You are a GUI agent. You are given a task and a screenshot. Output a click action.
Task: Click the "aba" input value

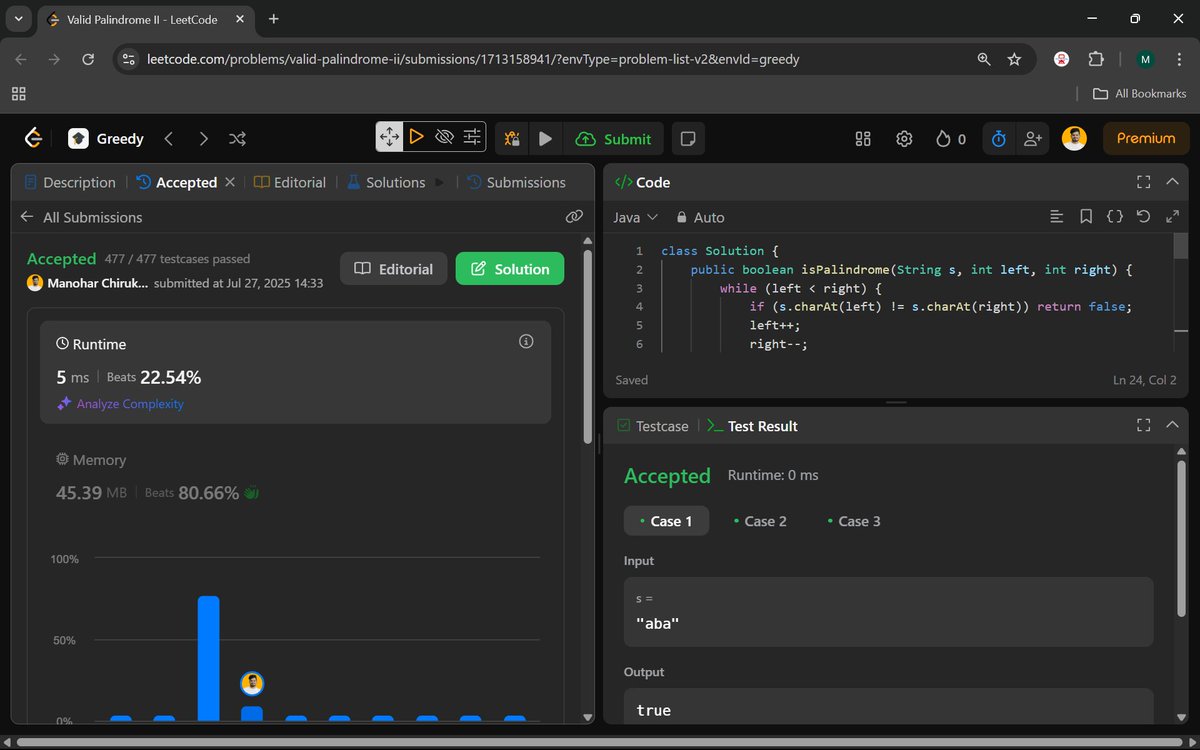658,622
